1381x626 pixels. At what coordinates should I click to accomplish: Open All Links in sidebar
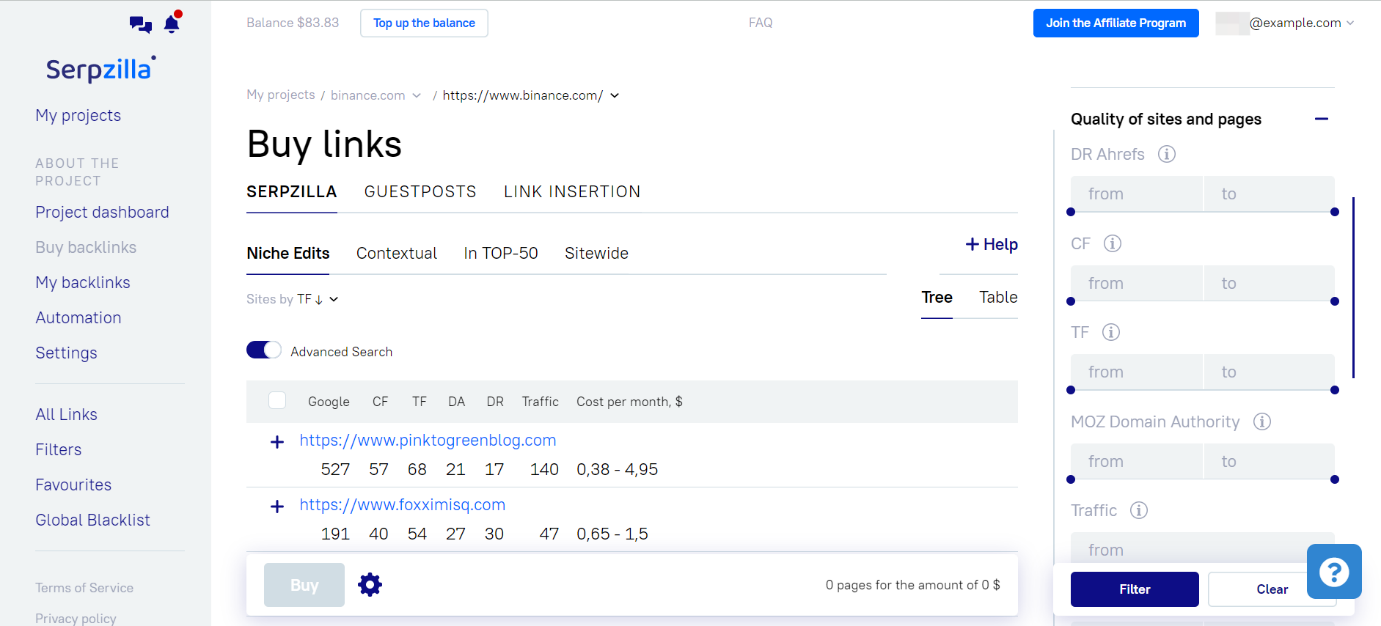click(x=66, y=414)
